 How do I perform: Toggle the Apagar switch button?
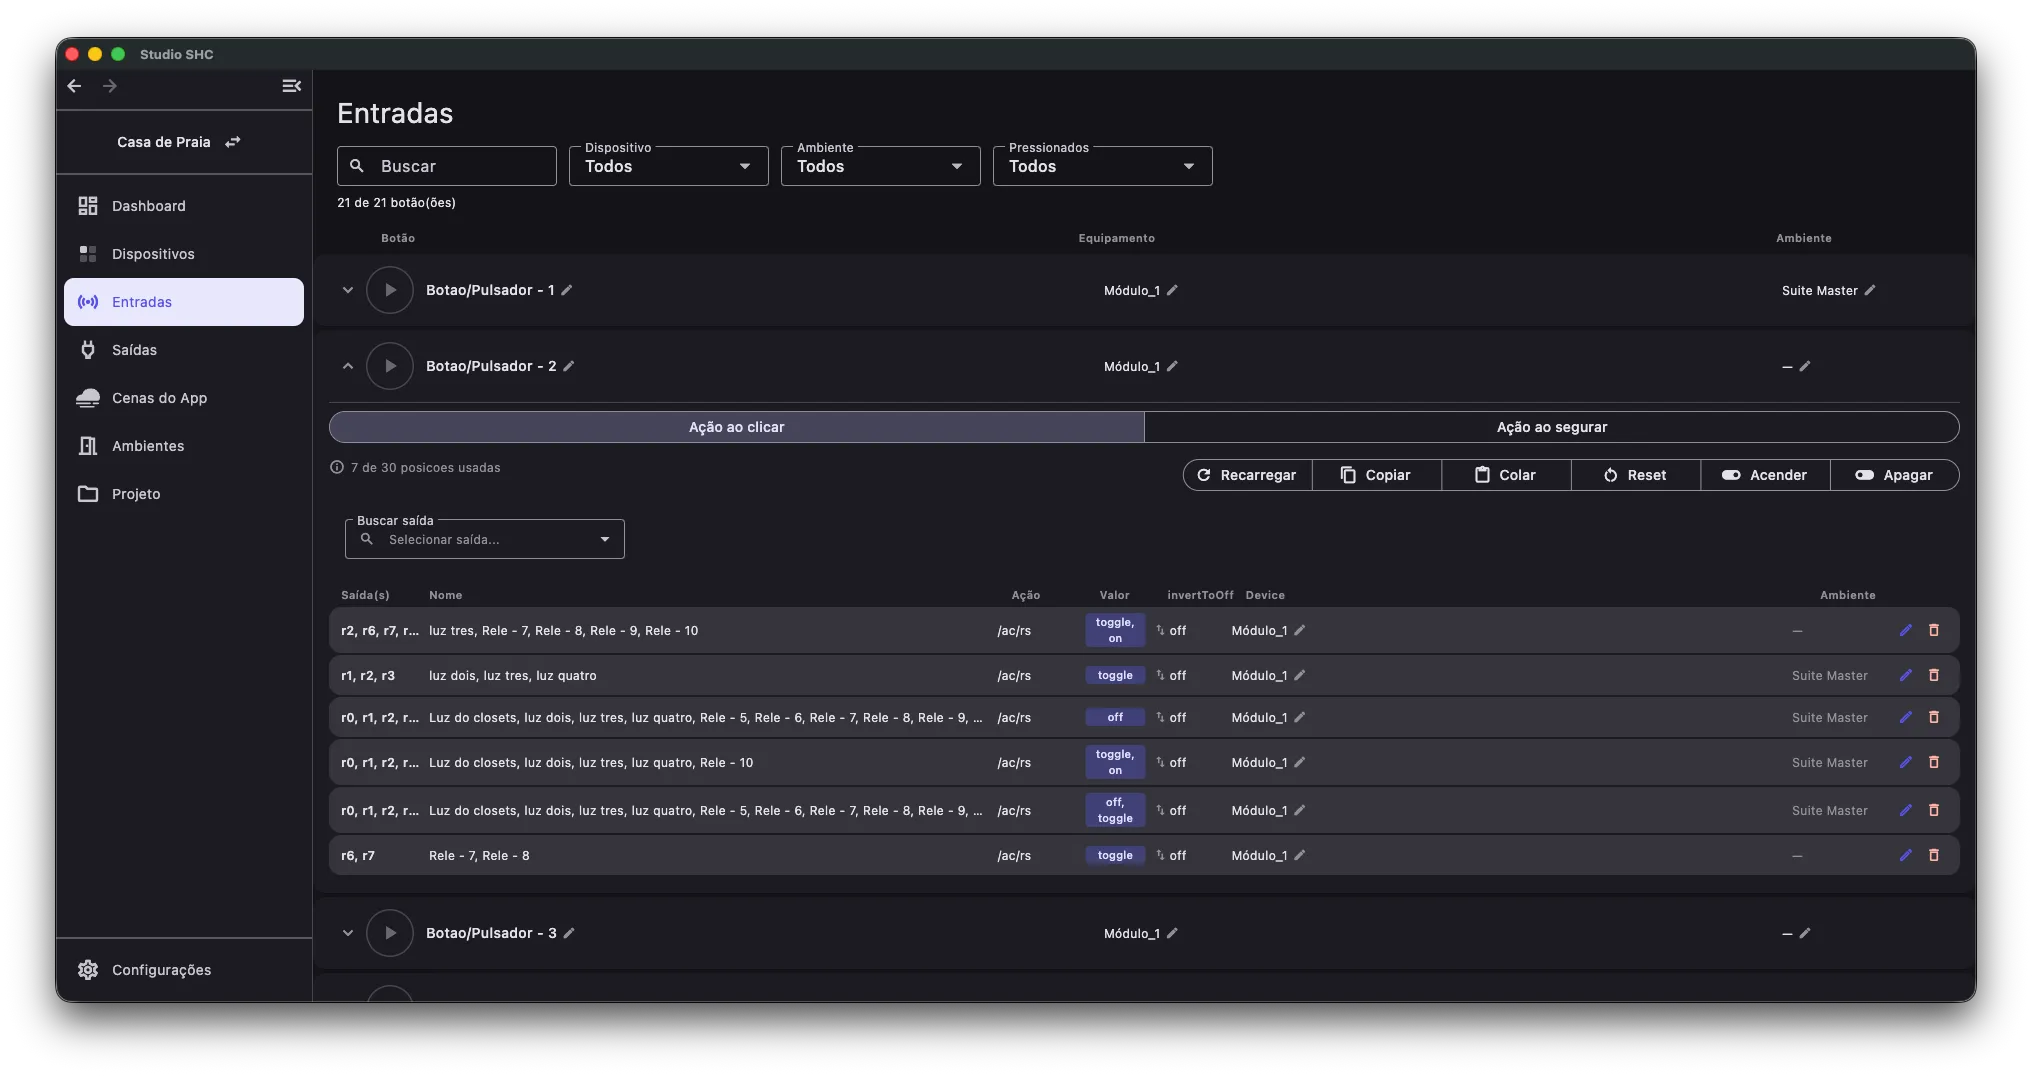[1894, 475]
